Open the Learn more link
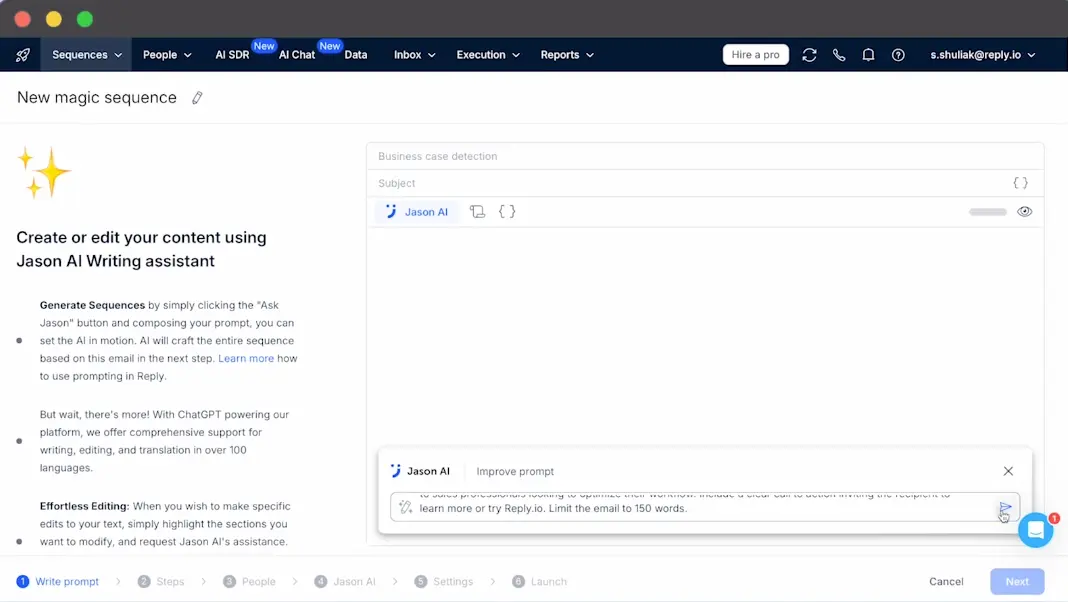Screen dimensions: 1068x602 [246, 358]
